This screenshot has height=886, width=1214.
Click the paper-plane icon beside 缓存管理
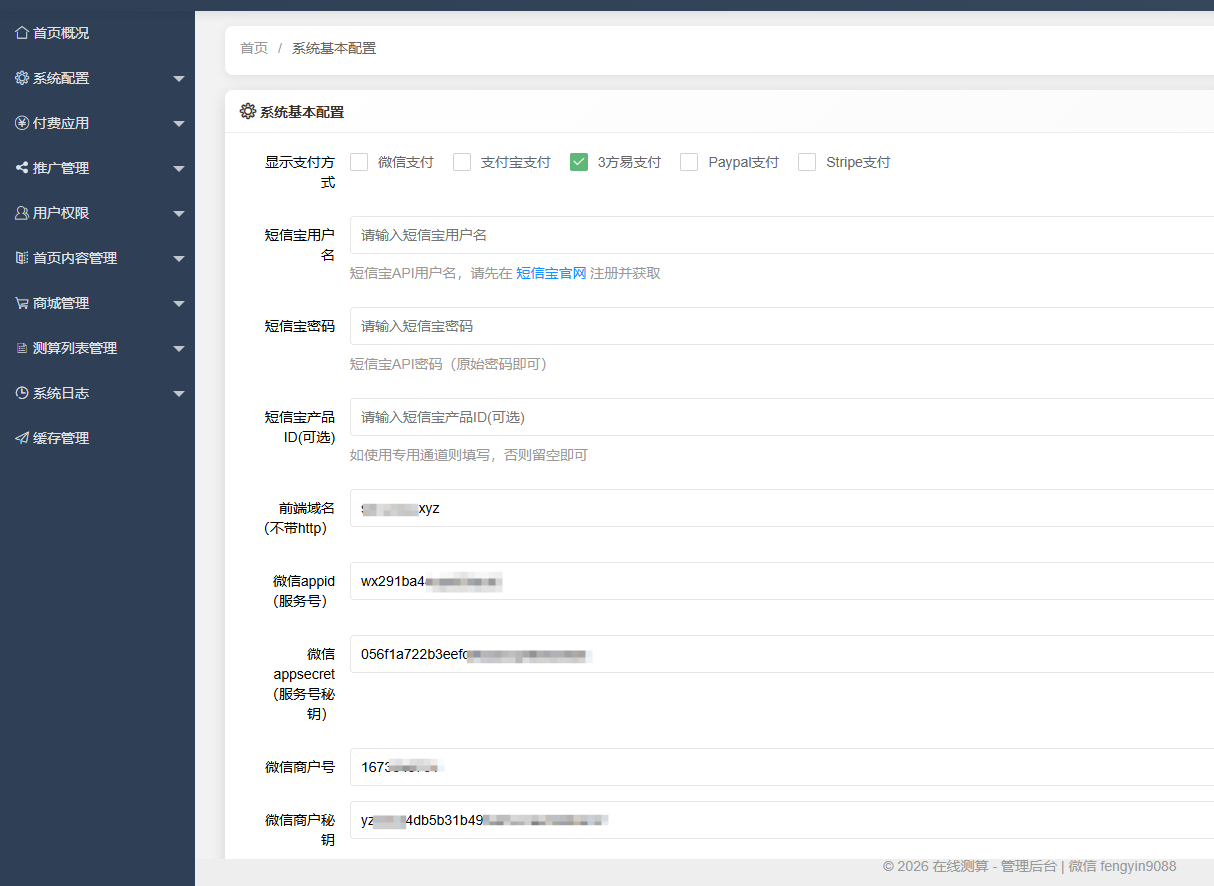click(x=22, y=438)
